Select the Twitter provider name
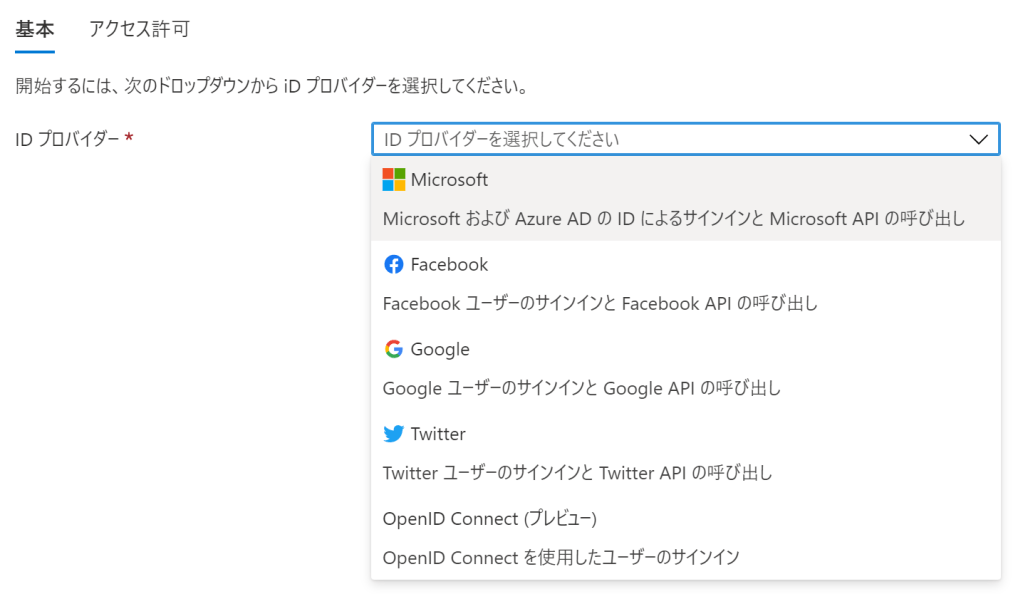This screenshot has width=1023, height=594. (438, 434)
